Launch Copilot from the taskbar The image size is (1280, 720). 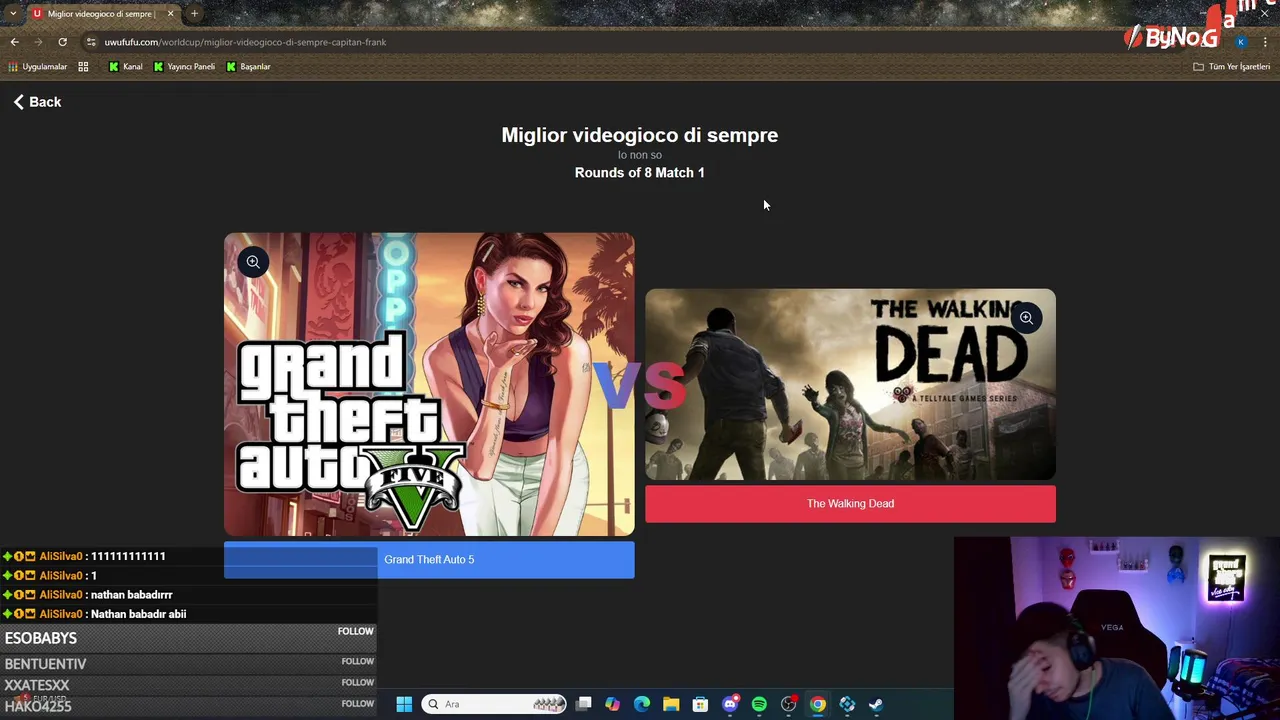[613, 705]
